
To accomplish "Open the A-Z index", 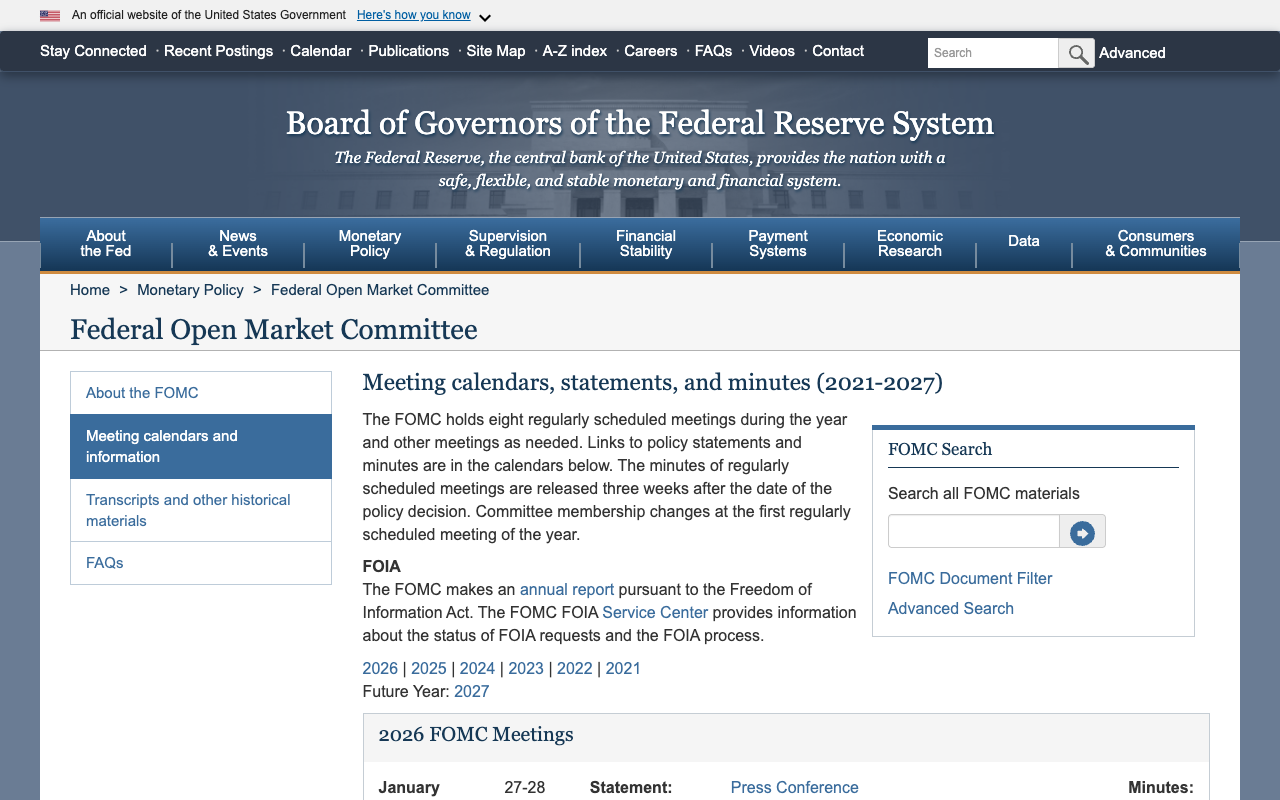I will 575,51.
